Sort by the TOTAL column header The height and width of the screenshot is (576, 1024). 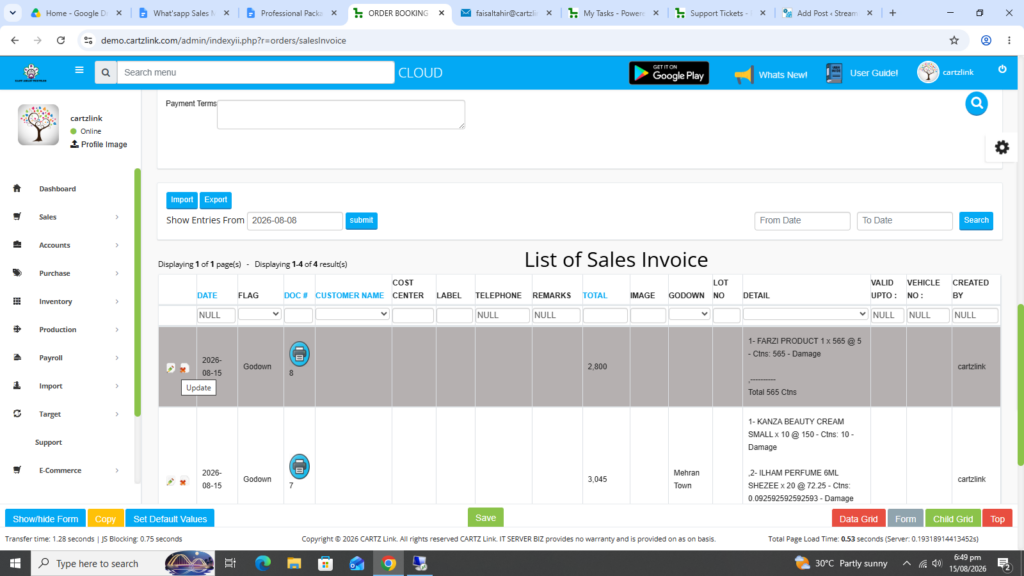pos(595,295)
